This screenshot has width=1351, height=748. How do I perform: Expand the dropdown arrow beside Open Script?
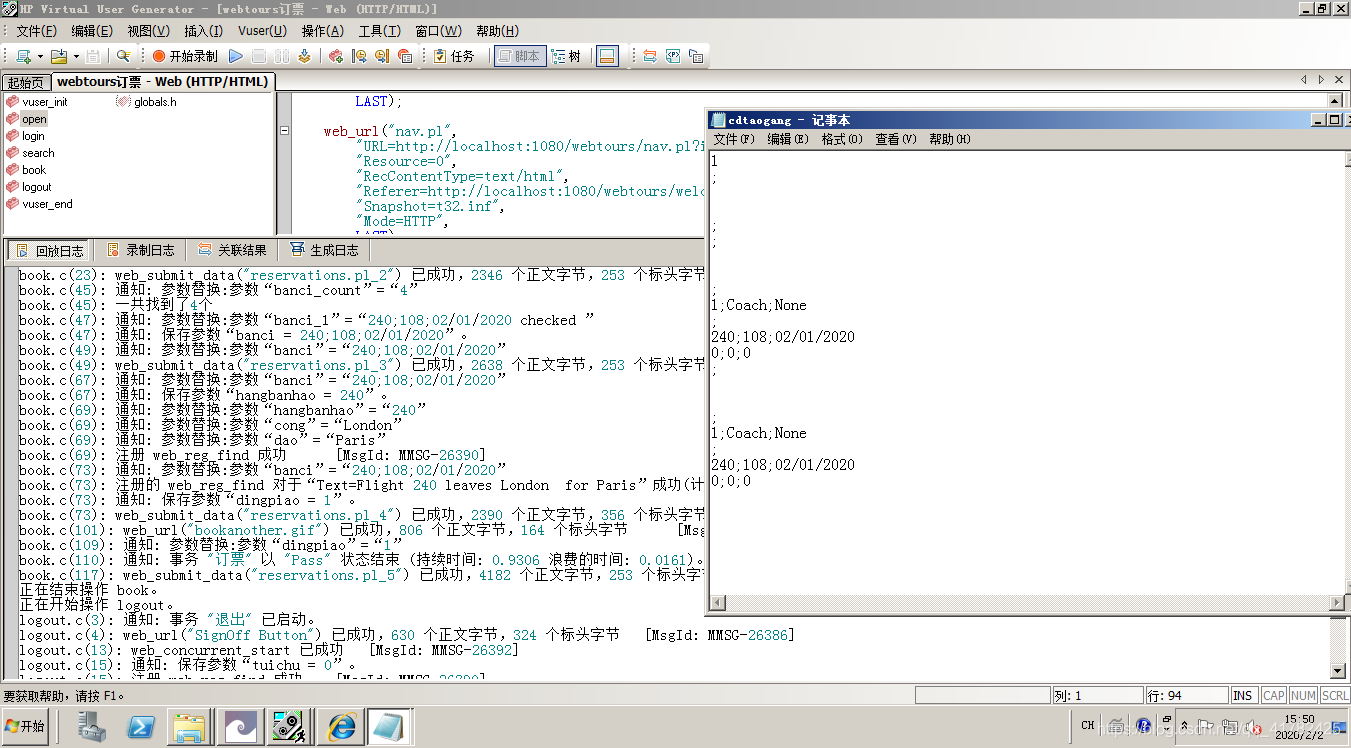[x=74, y=57]
